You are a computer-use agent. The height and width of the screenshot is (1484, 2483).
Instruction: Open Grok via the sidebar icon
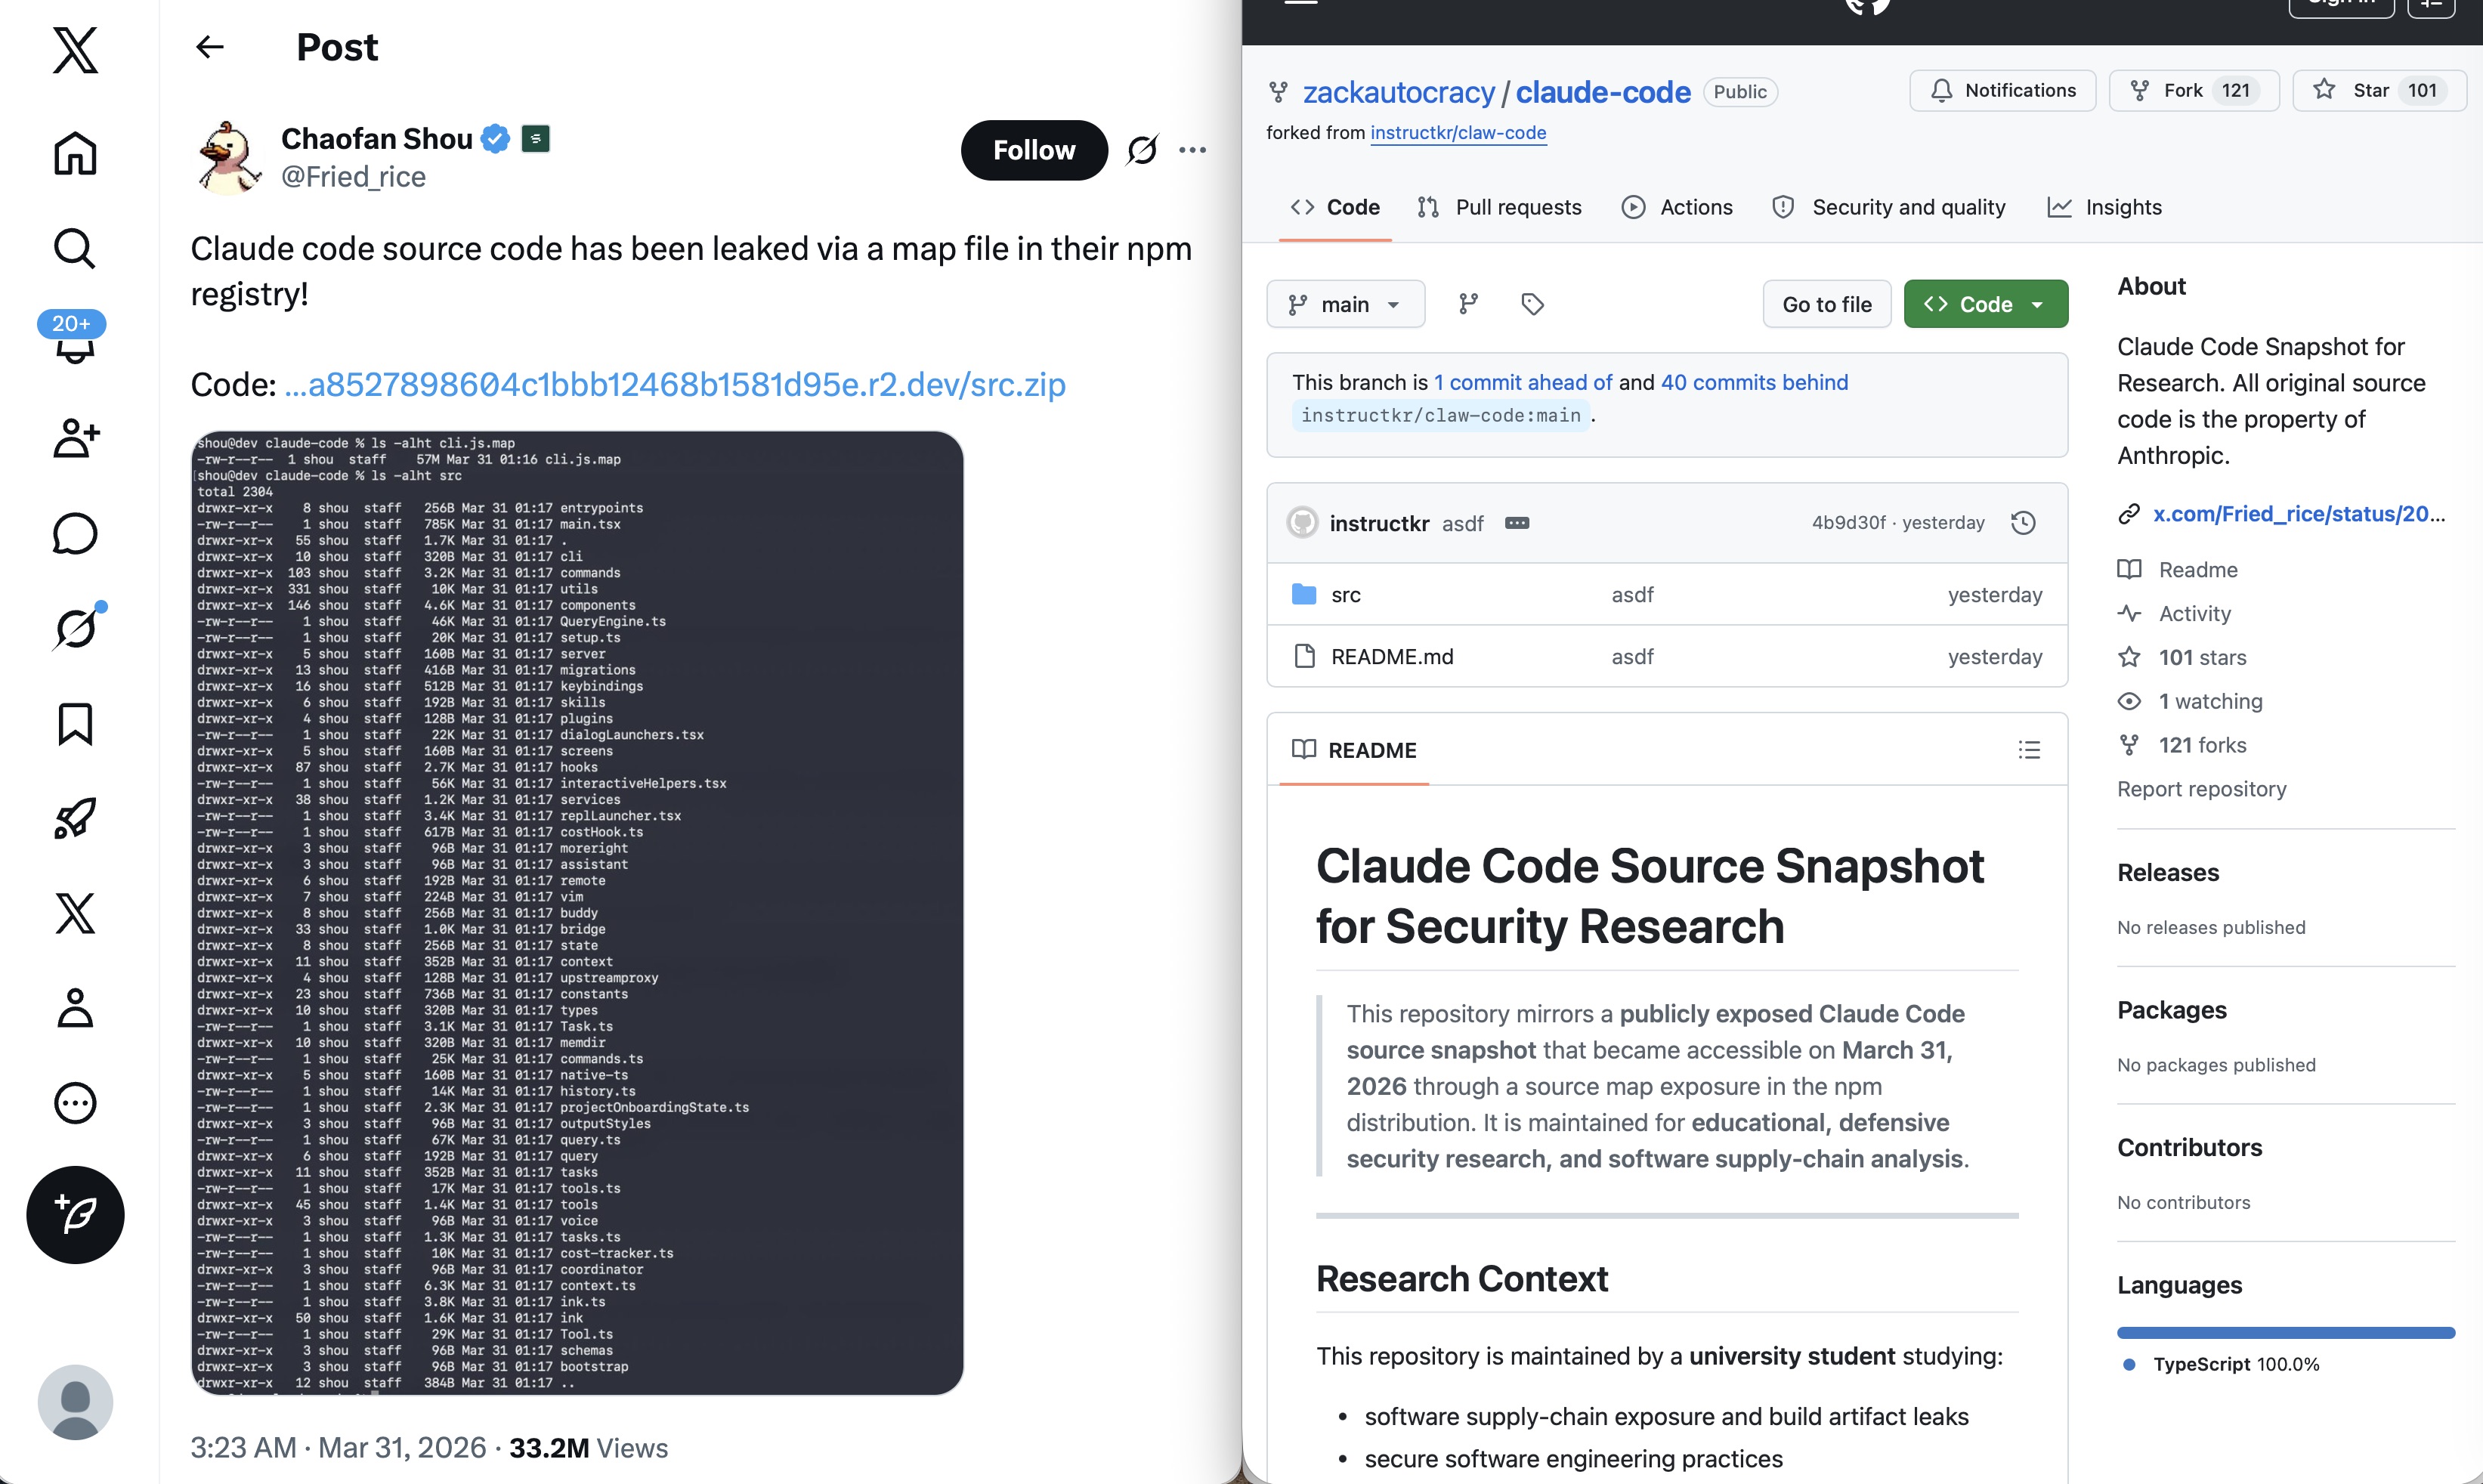75,627
